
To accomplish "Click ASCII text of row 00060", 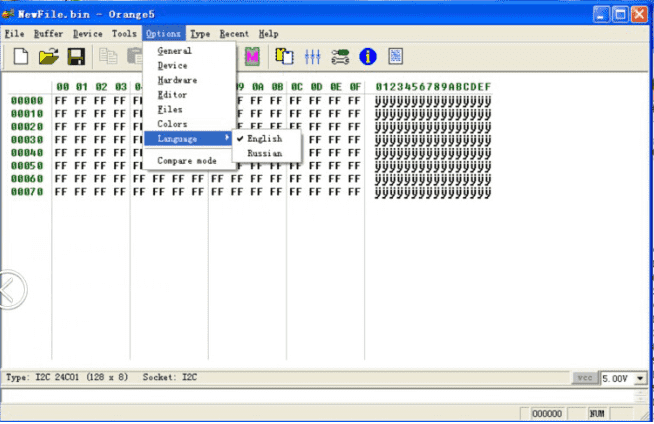I will click(x=433, y=179).
